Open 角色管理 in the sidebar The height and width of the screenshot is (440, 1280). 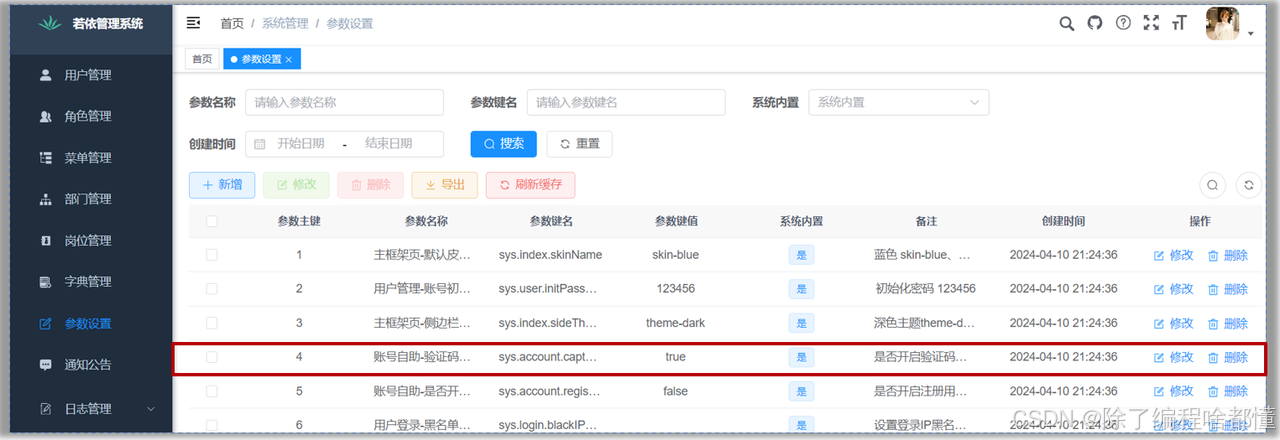(x=86, y=116)
